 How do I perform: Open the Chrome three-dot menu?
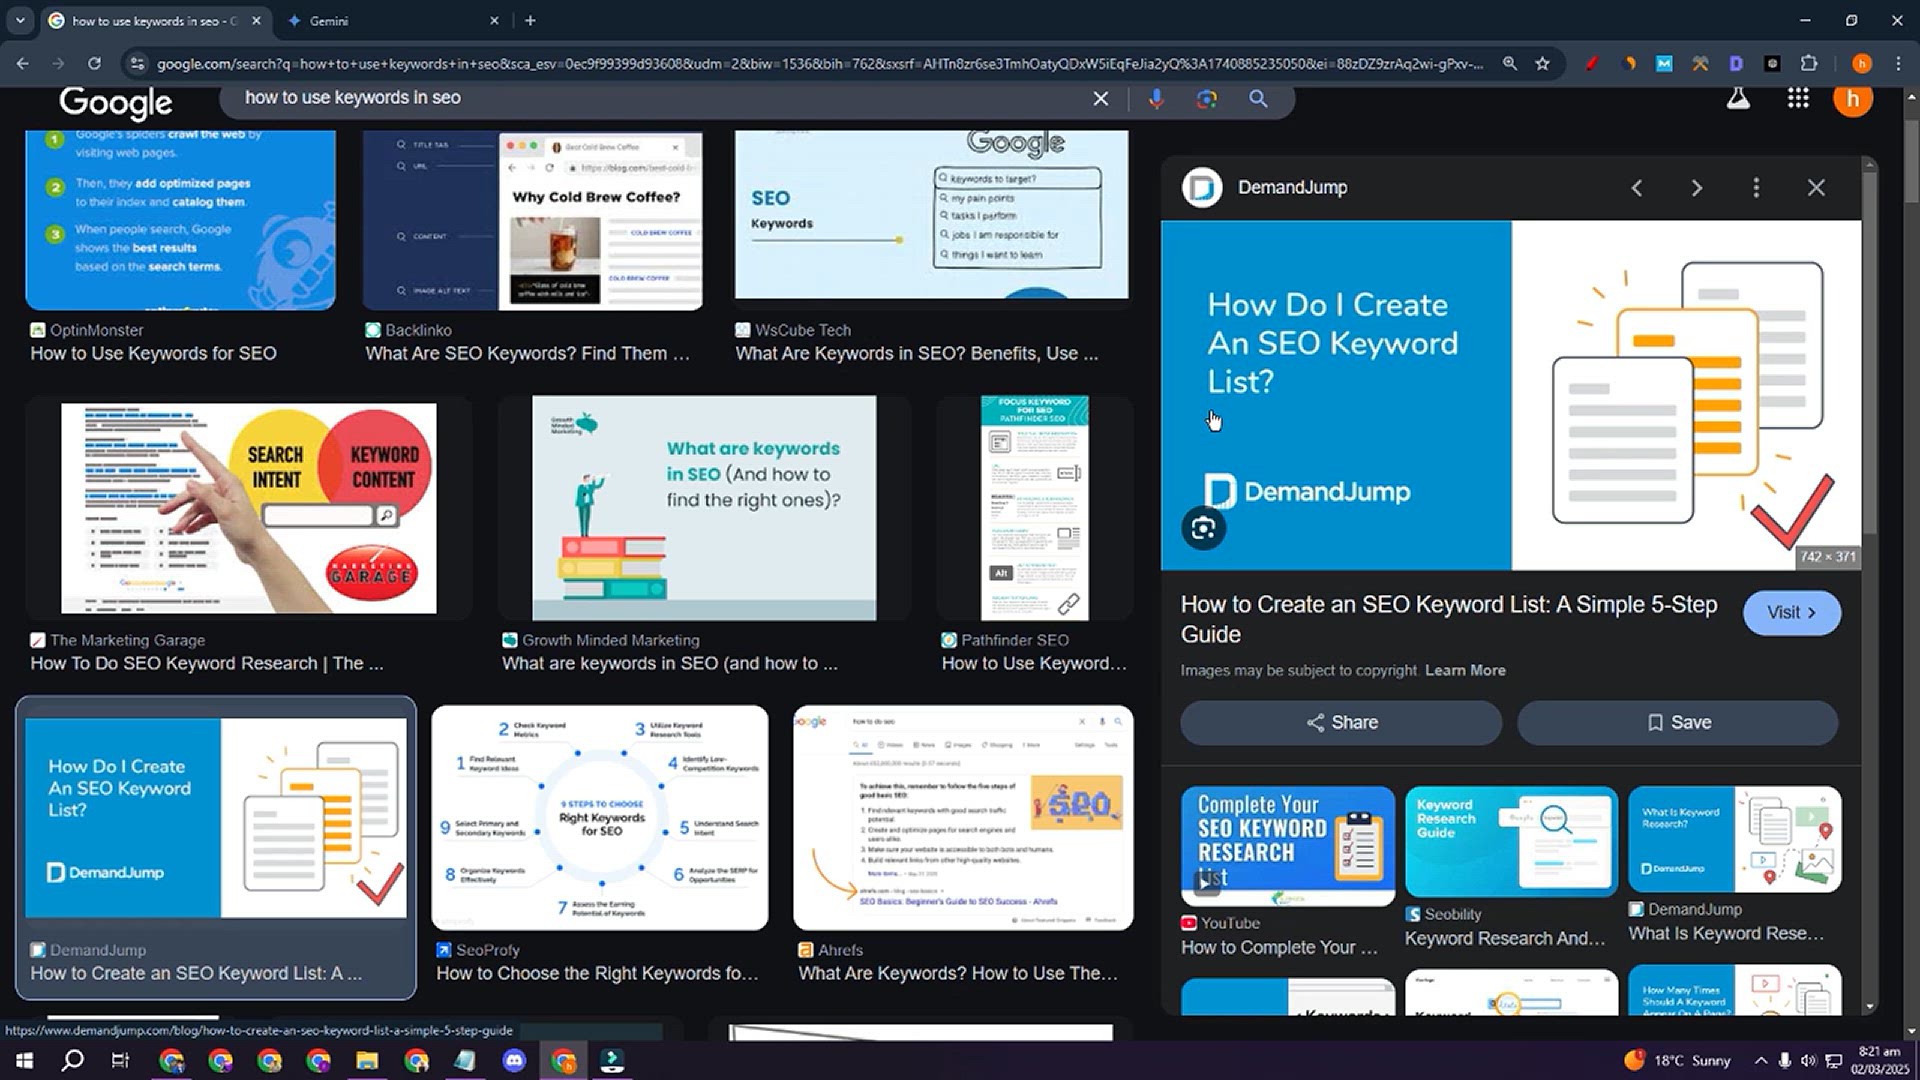click(x=1898, y=63)
